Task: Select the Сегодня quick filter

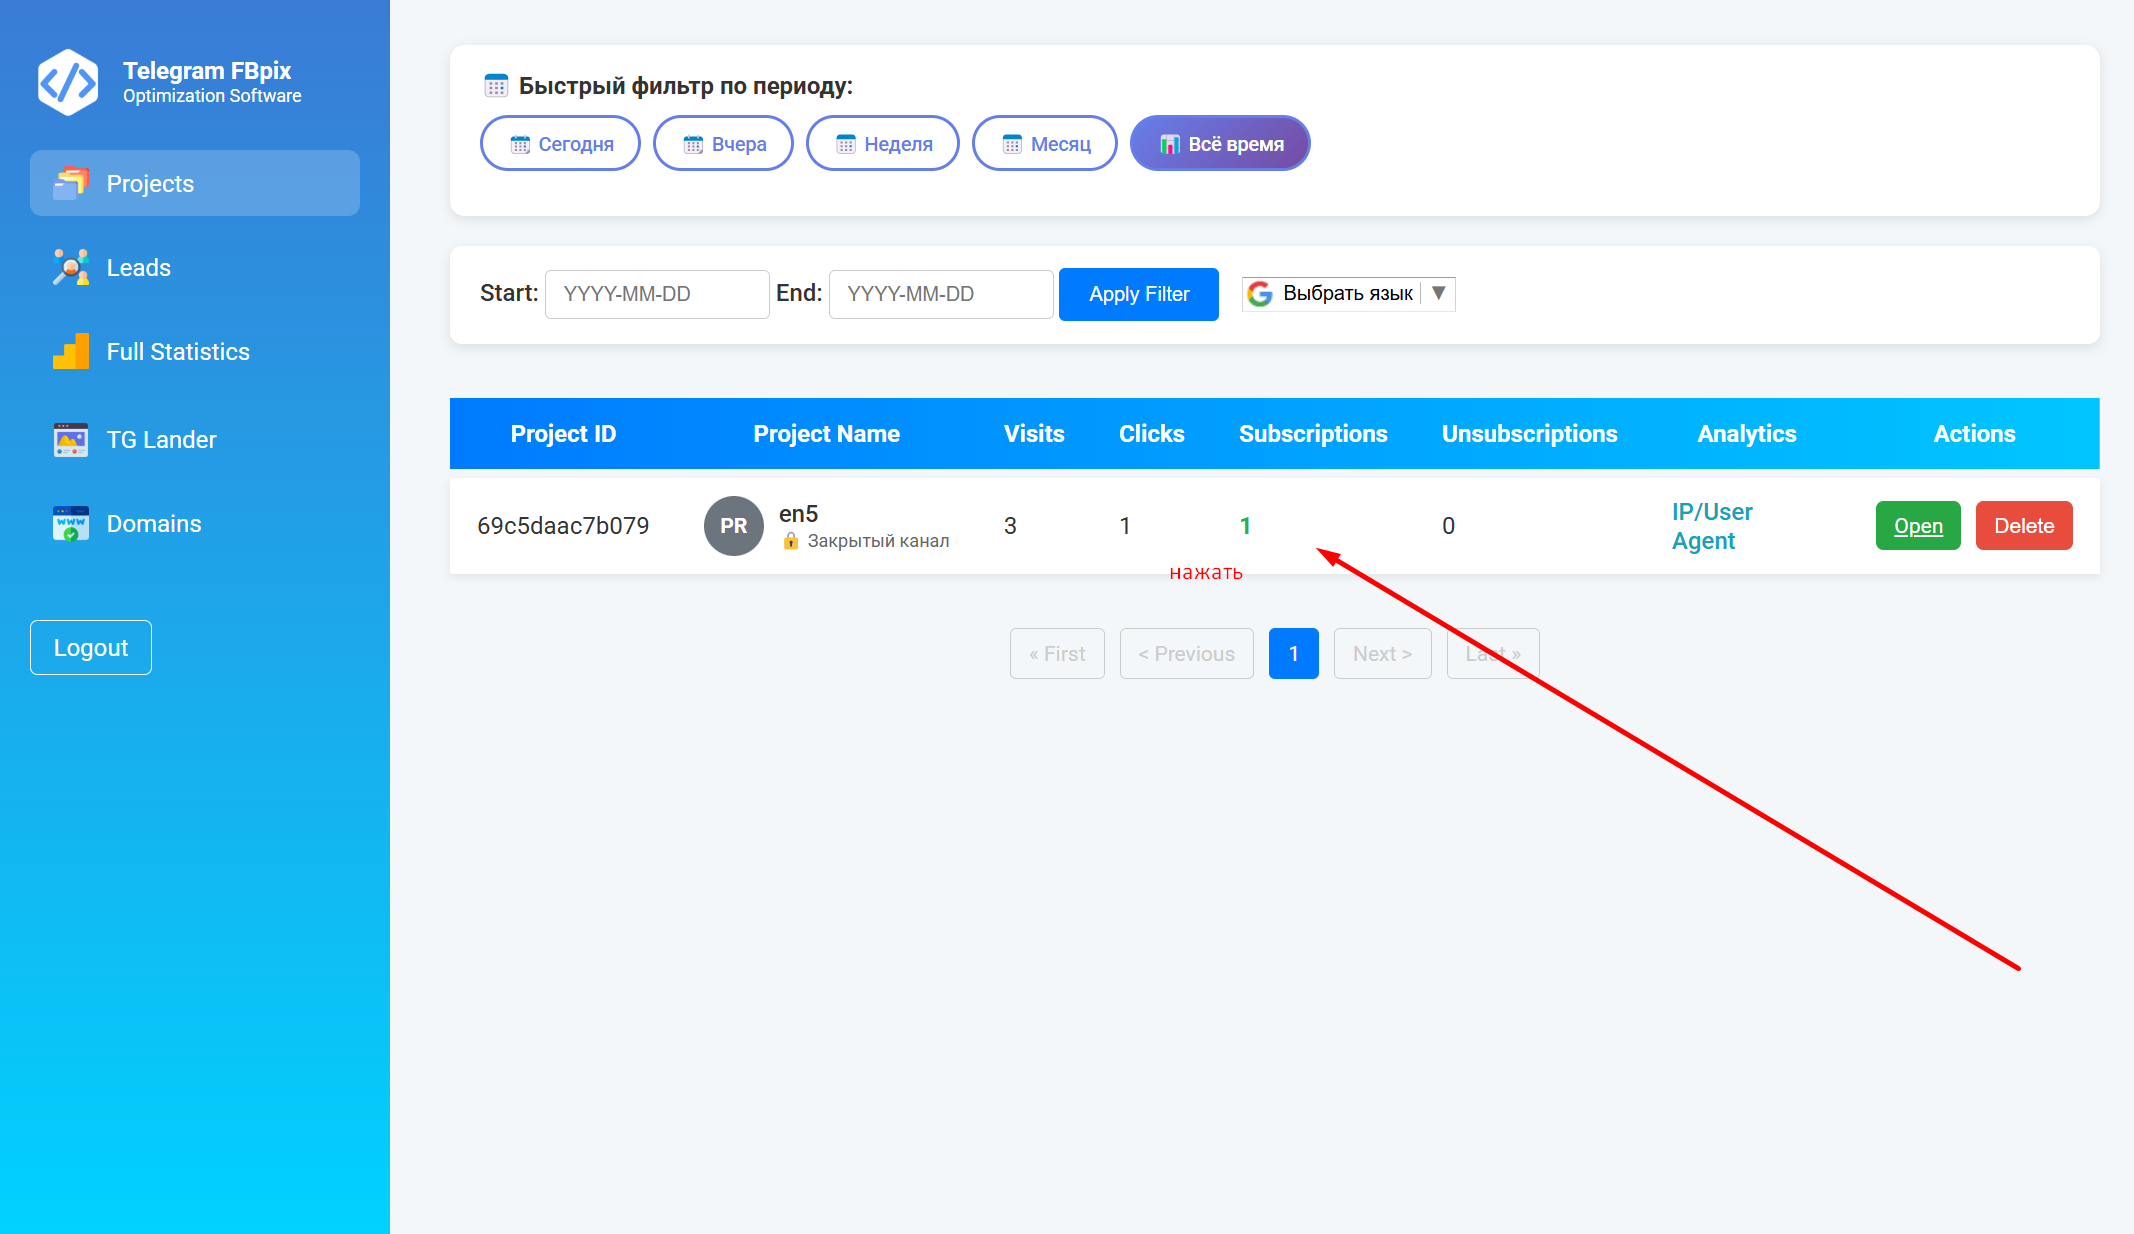Action: tap(560, 144)
